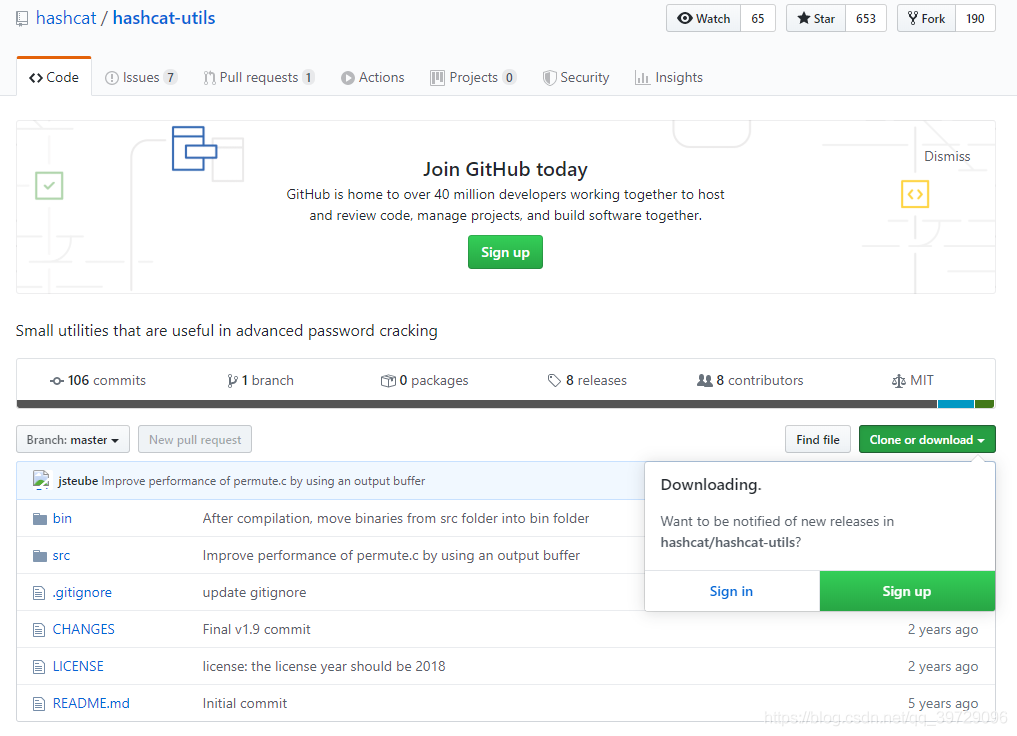Open the CHANGES file
Screen dimensions: 1017x736
[x=84, y=629]
